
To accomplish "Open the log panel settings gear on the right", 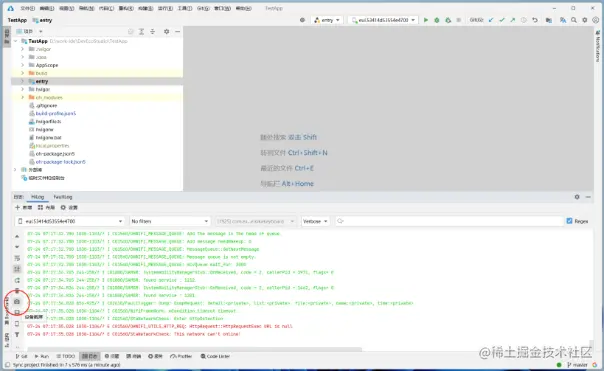I will [x=577, y=197].
